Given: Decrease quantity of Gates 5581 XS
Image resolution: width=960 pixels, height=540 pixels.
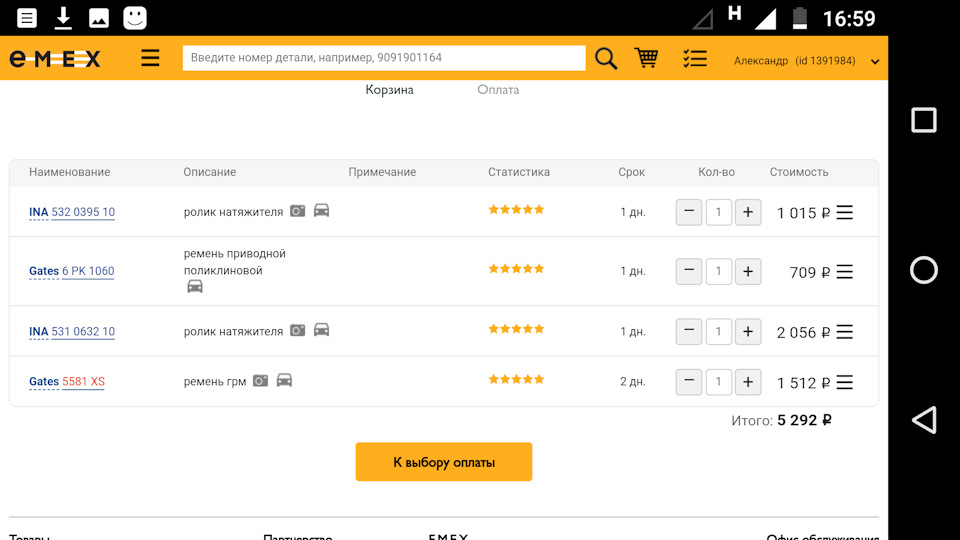Looking at the screenshot, I should [689, 381].
